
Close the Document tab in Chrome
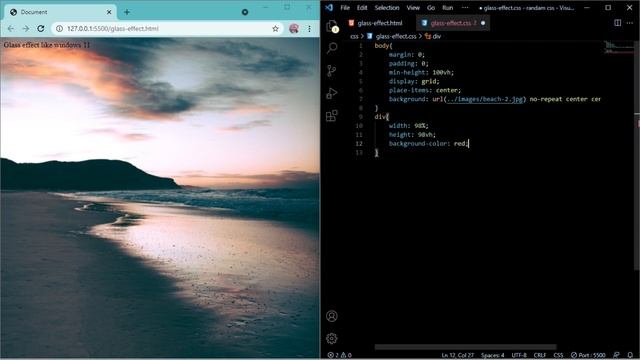pos(109,12)
